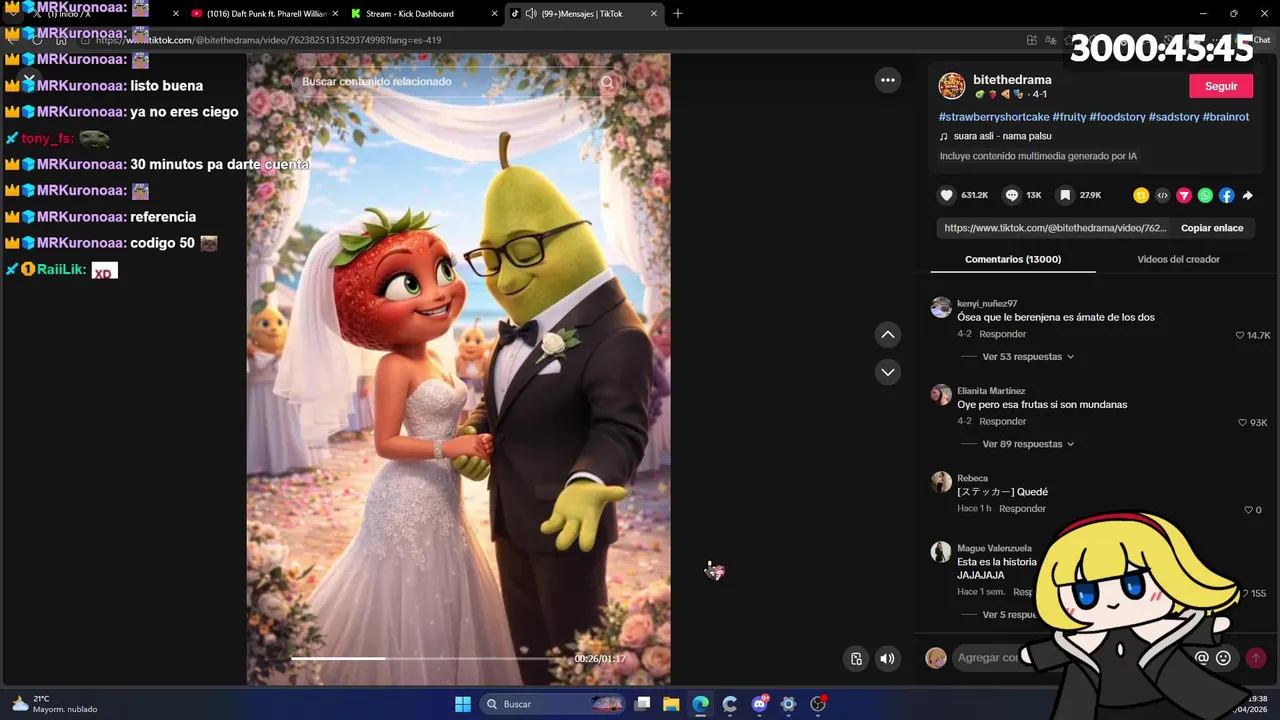Click the Agregar comentario input field
Viewport: 1280px width, 720px height.
[x=1070, y=657]
